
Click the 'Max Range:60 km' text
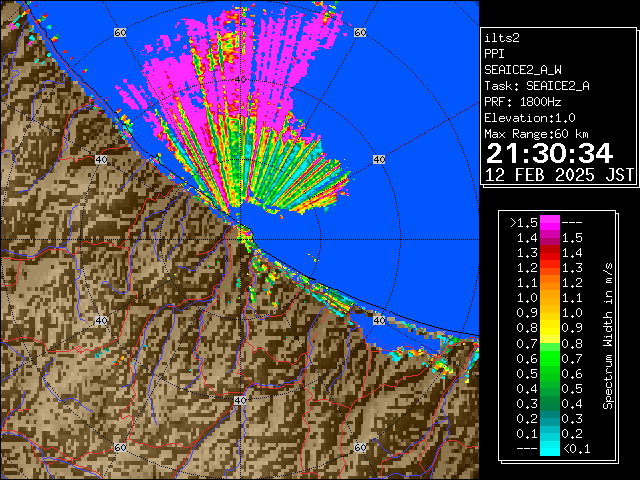(536, 134)
